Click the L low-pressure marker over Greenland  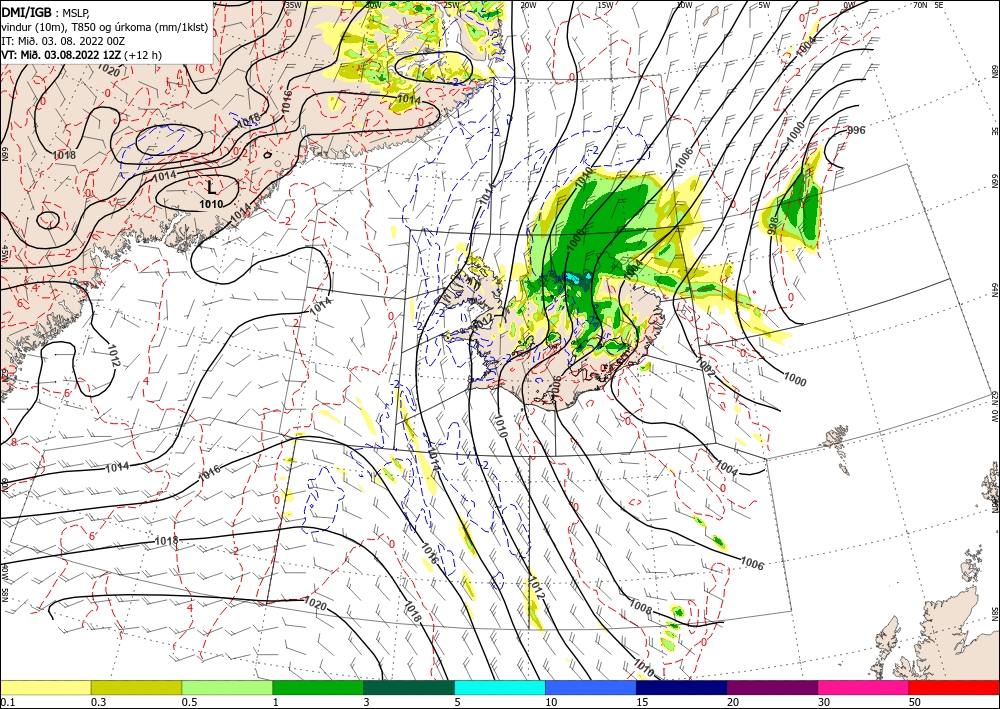(x=211, y=187)
